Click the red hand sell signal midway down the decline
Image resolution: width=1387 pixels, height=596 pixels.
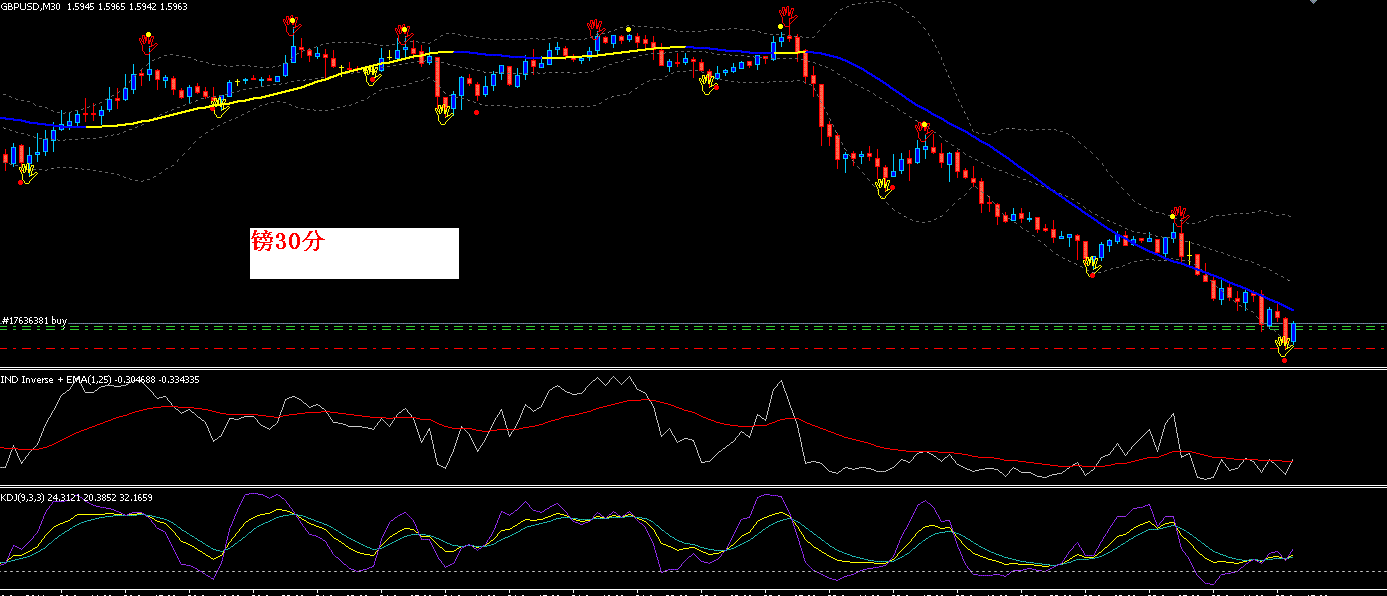[x=924, y=130]
